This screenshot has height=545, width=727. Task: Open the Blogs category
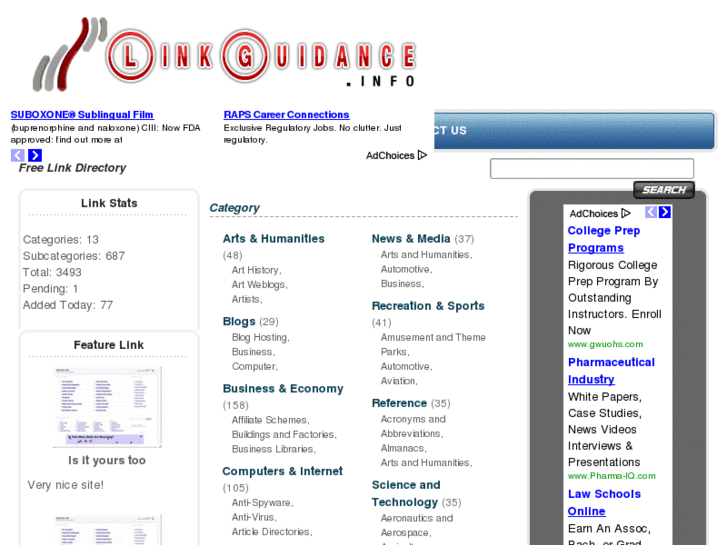point(239,321)
